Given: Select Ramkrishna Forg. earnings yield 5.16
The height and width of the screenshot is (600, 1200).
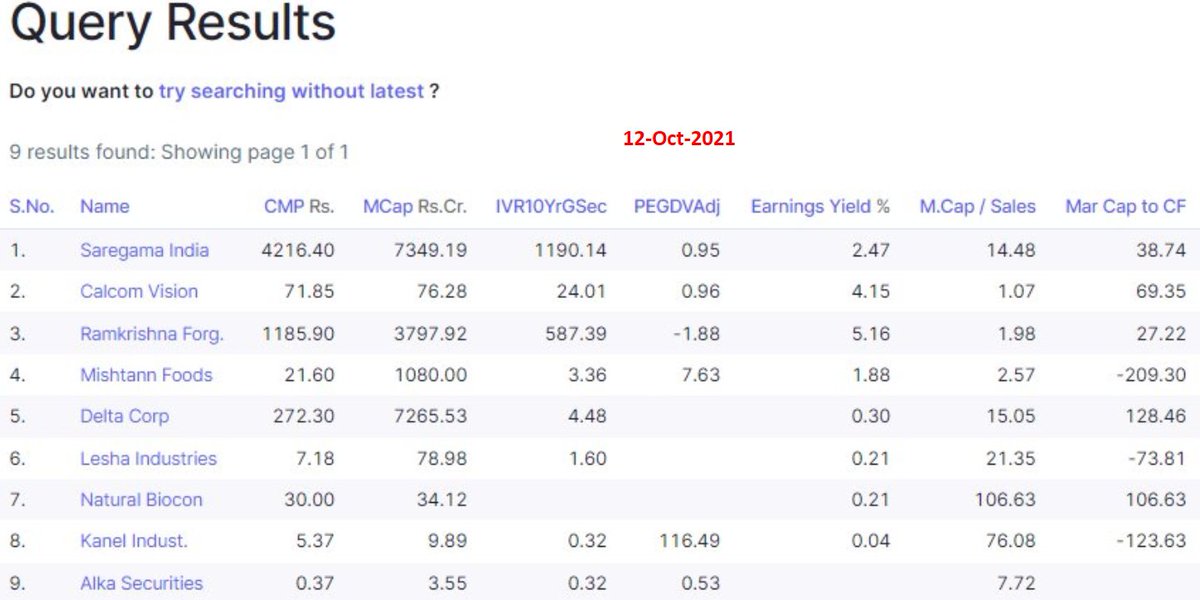Looking at the screenshot, I should (871, 333).
